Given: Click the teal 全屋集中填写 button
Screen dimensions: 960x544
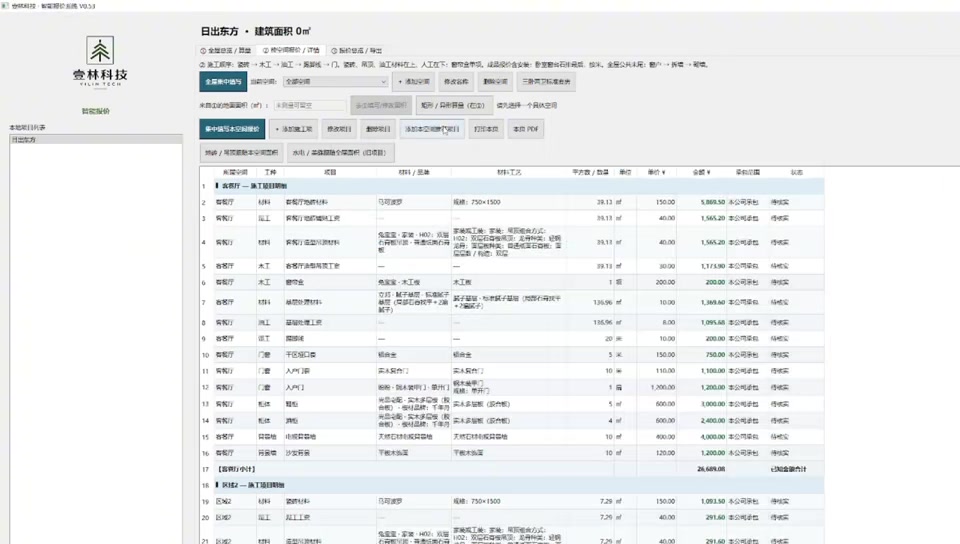Looking at the screenshot, I should click(223, 81).
